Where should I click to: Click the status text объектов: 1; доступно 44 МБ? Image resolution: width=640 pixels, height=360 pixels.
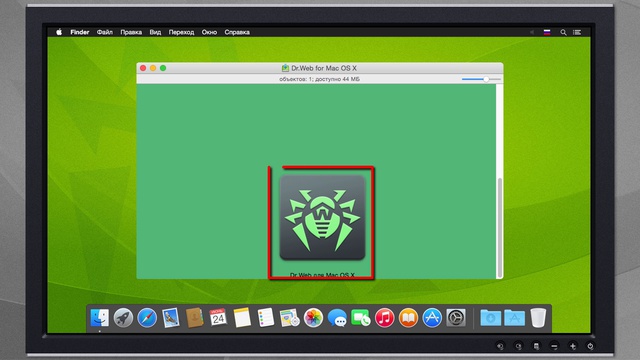click(x=320, y=79)
